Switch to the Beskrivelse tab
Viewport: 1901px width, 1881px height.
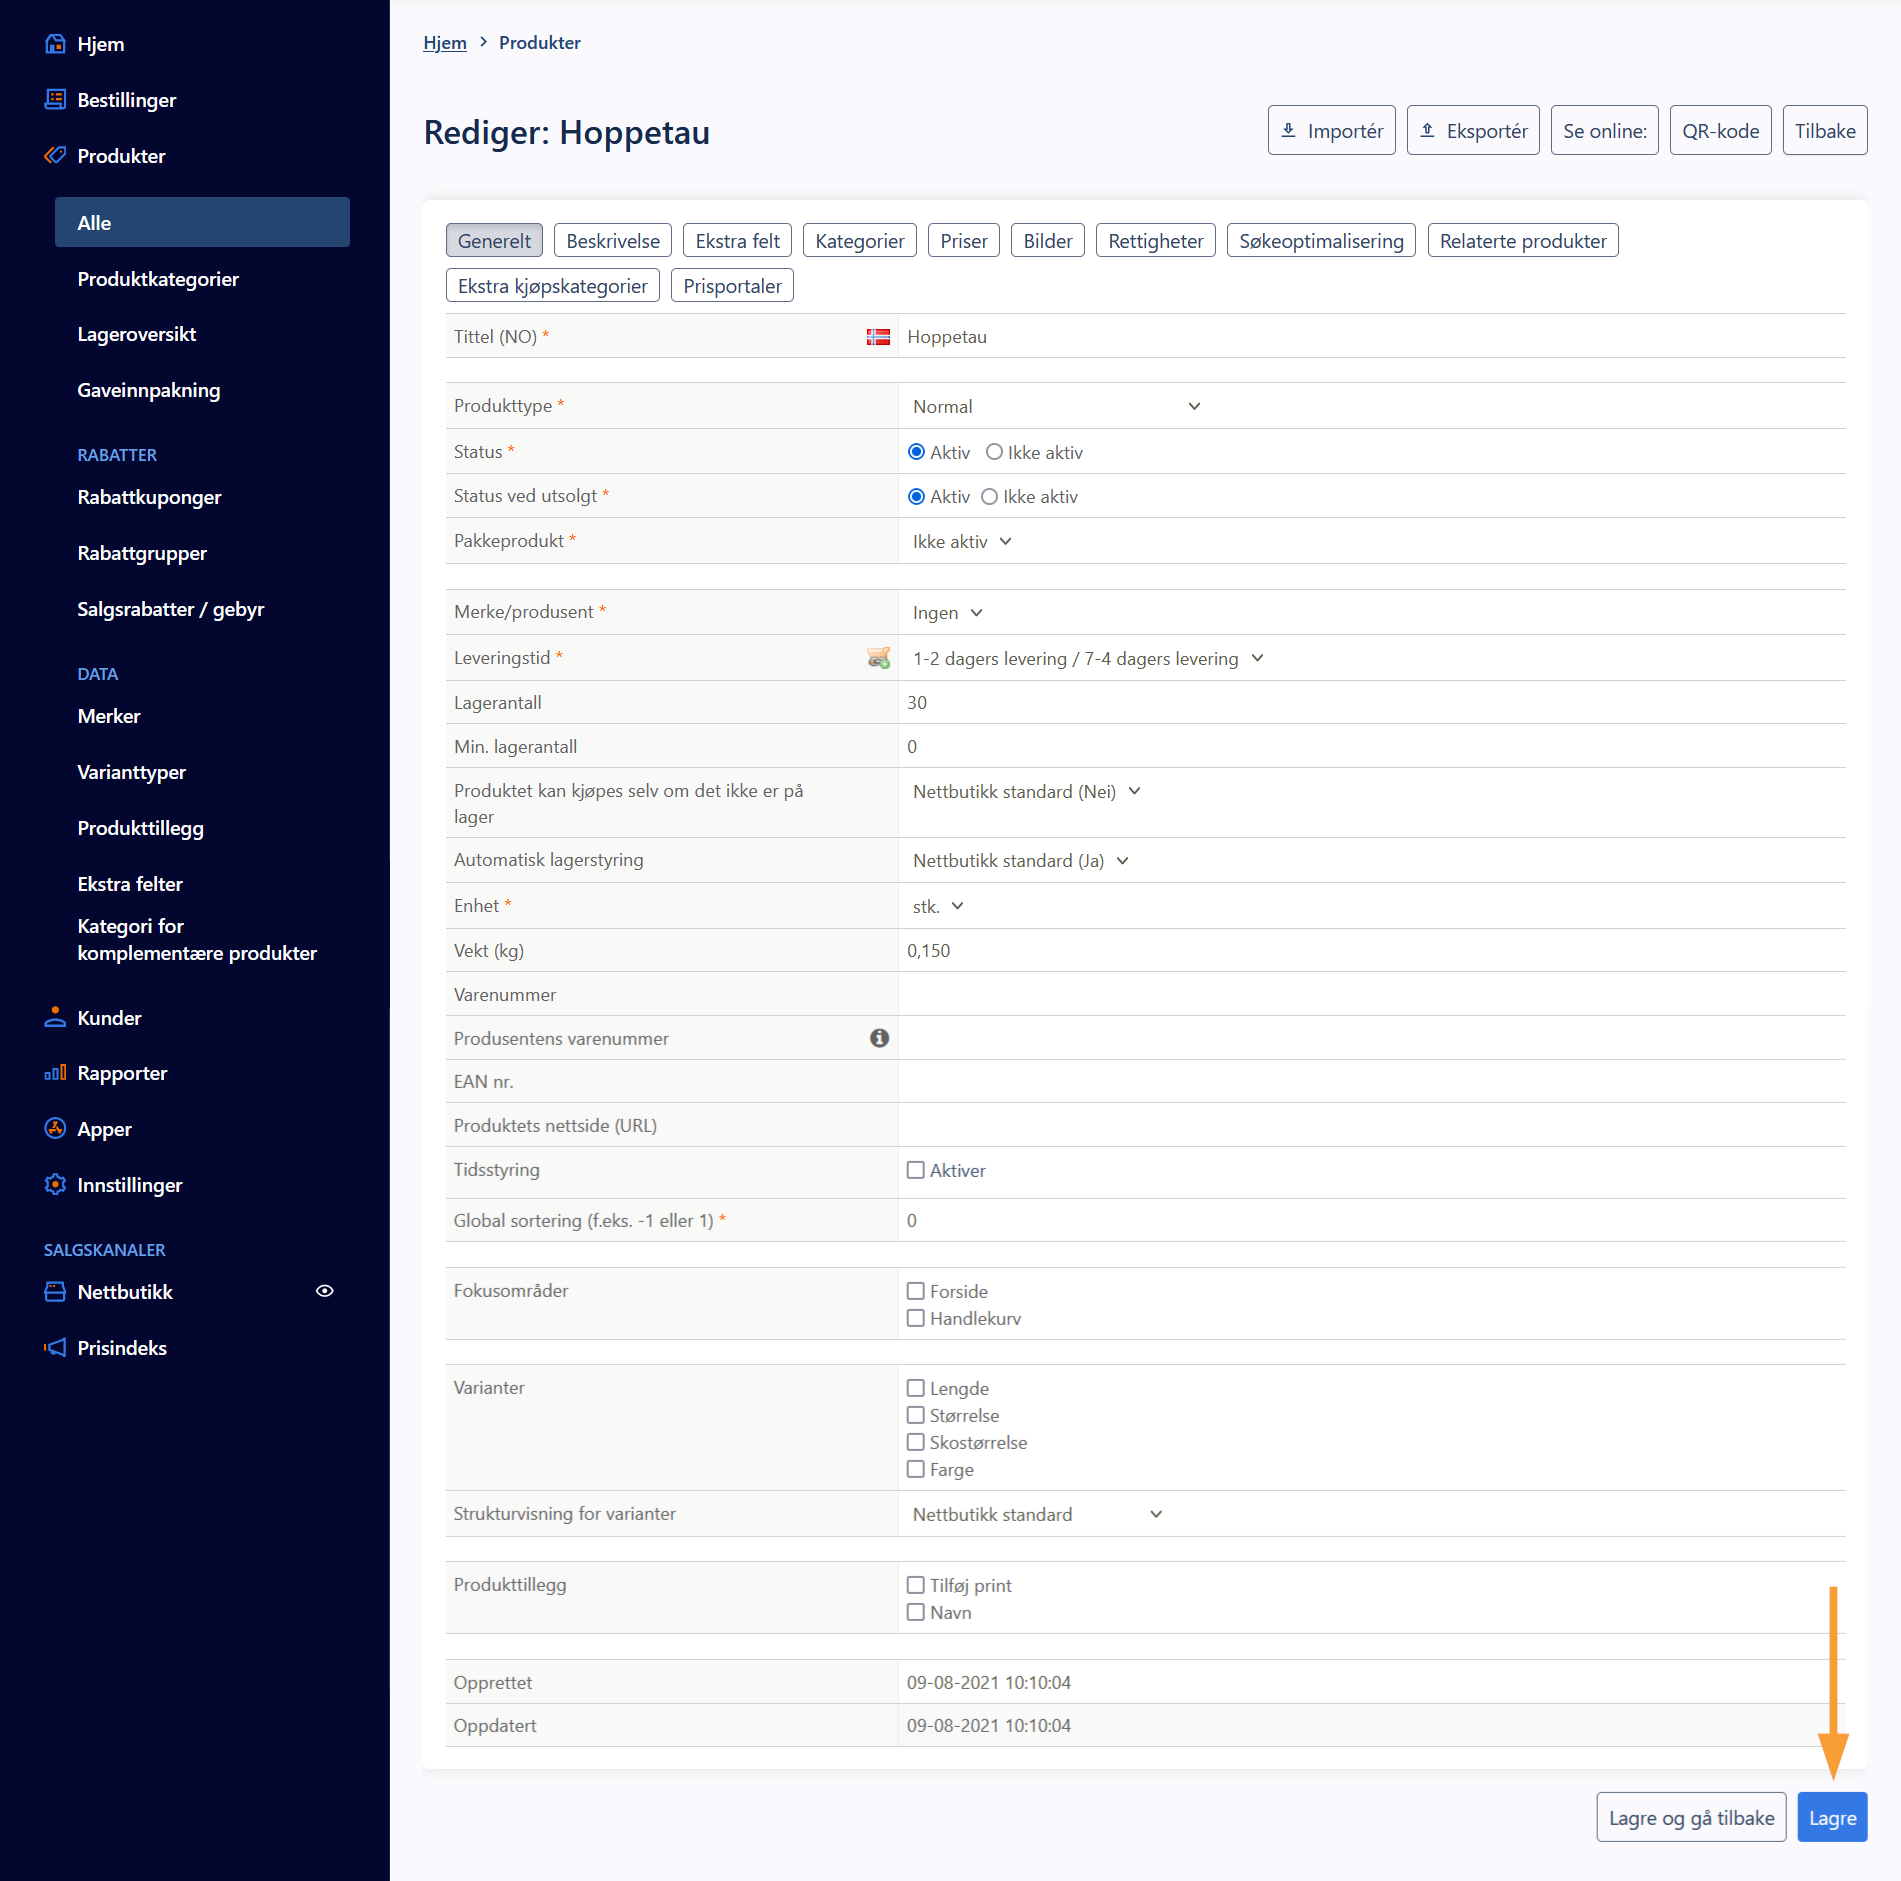pyautogui.click(x=613, y=241)
